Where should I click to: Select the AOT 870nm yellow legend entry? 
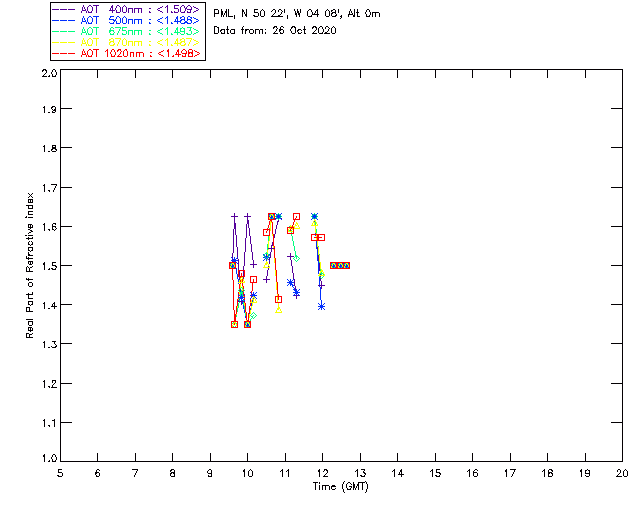point(126,42)
